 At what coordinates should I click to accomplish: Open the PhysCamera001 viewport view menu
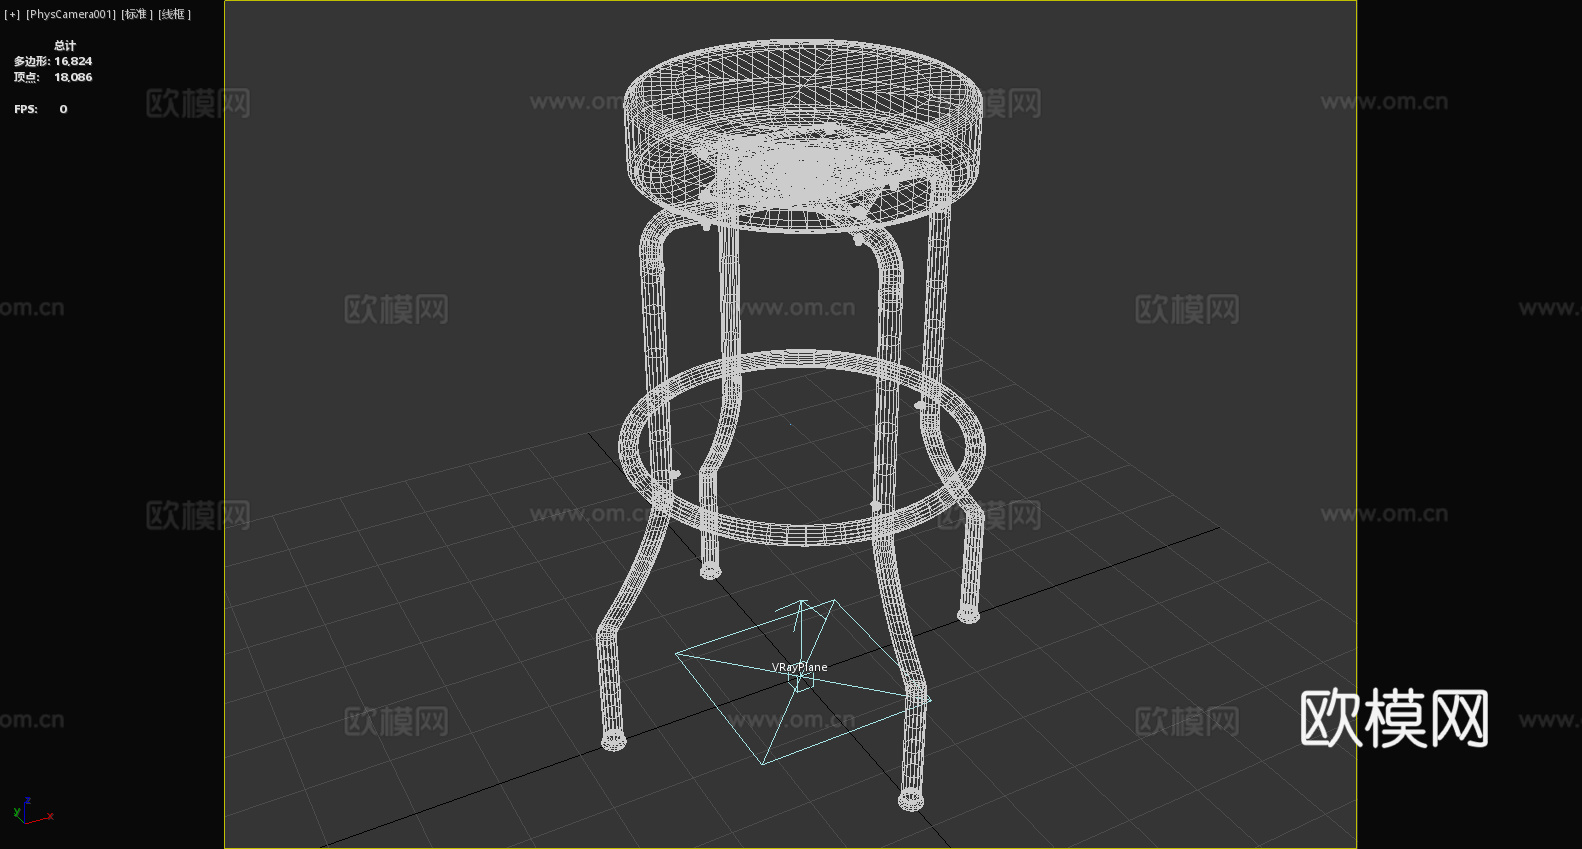point(71,14)
